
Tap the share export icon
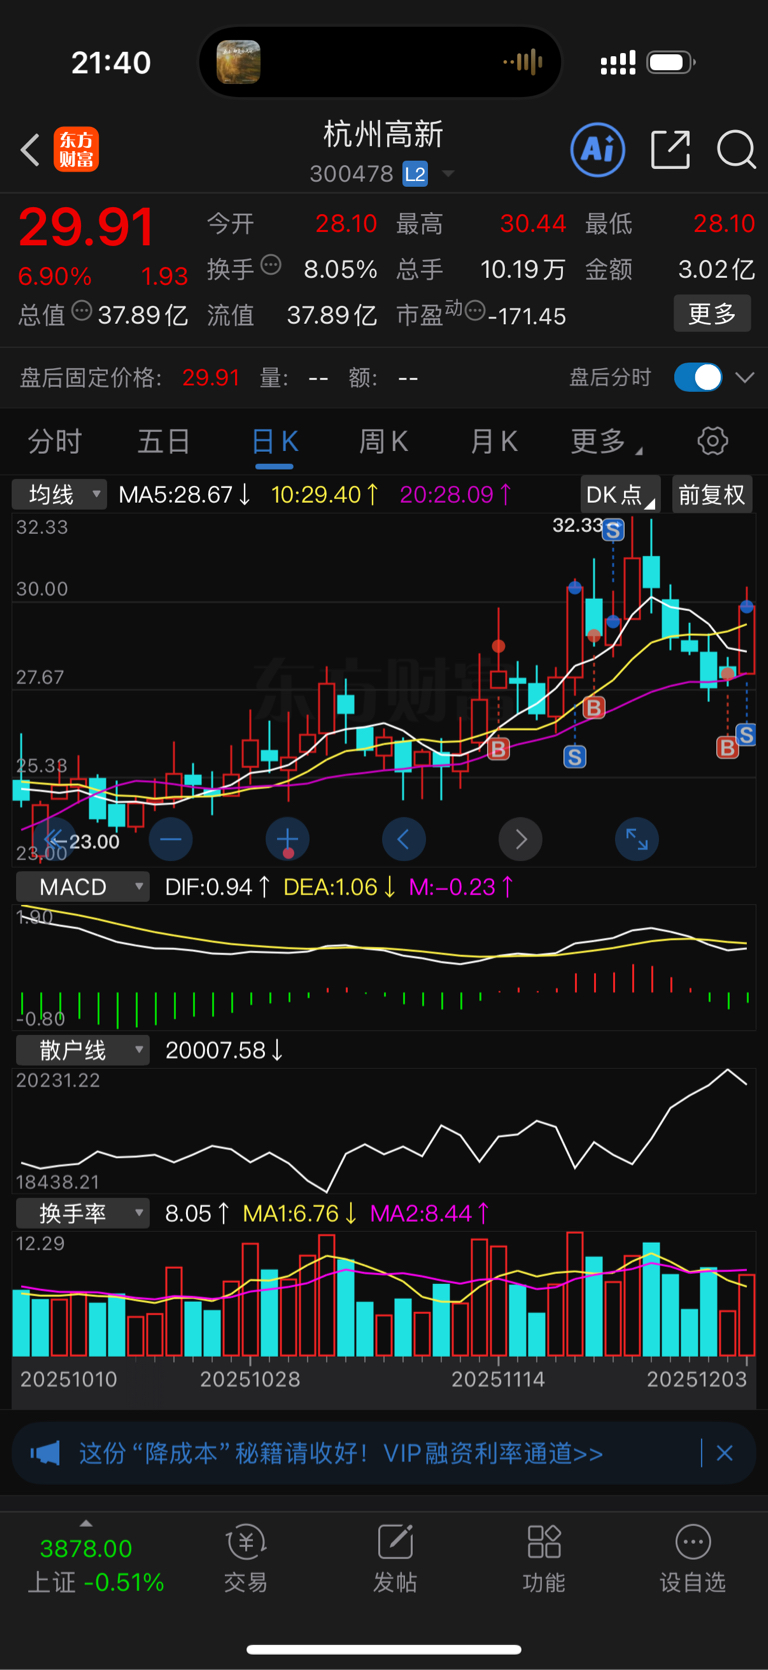point(670,150)
